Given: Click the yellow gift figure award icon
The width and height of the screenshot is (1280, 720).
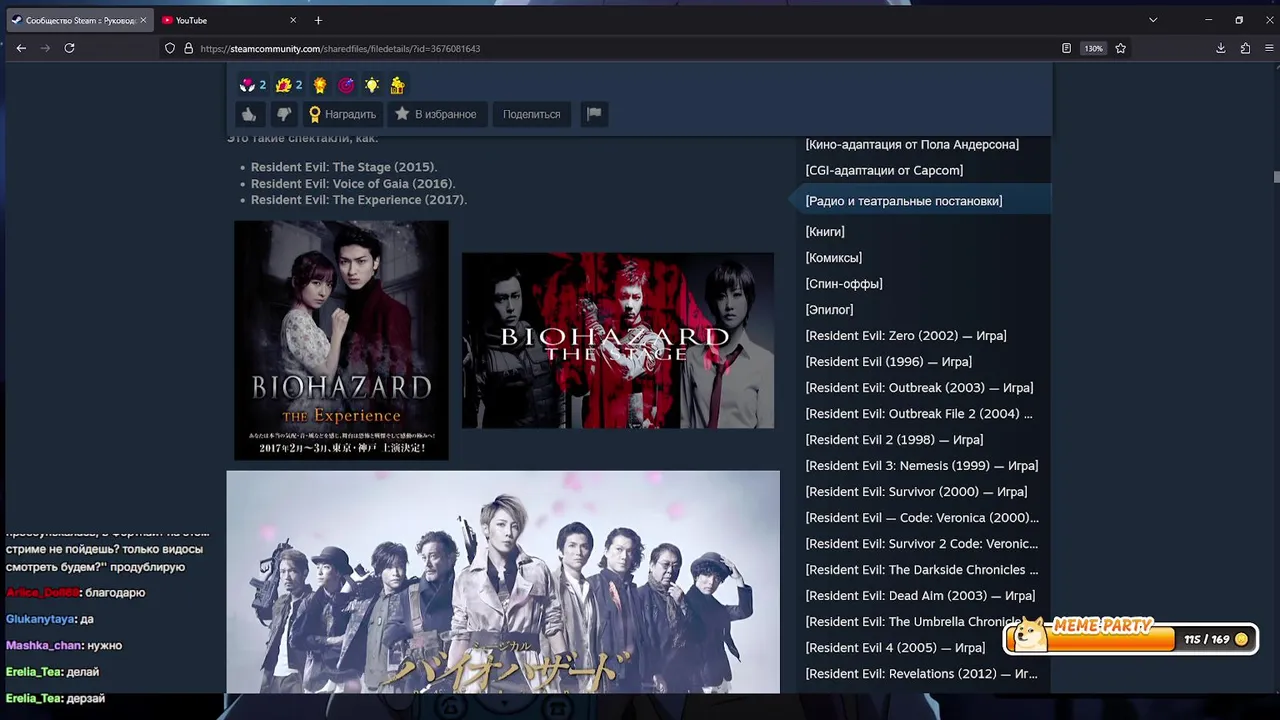Looking at the screenshot, I should coord(397,85).
